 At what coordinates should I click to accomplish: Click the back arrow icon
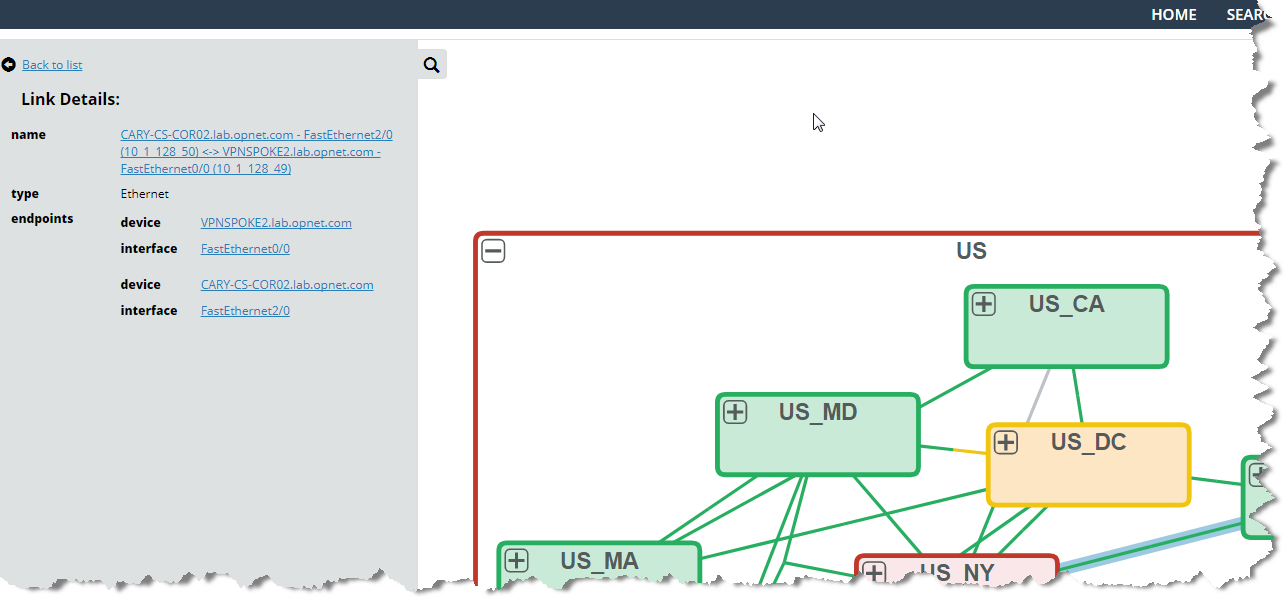[9, 65]
